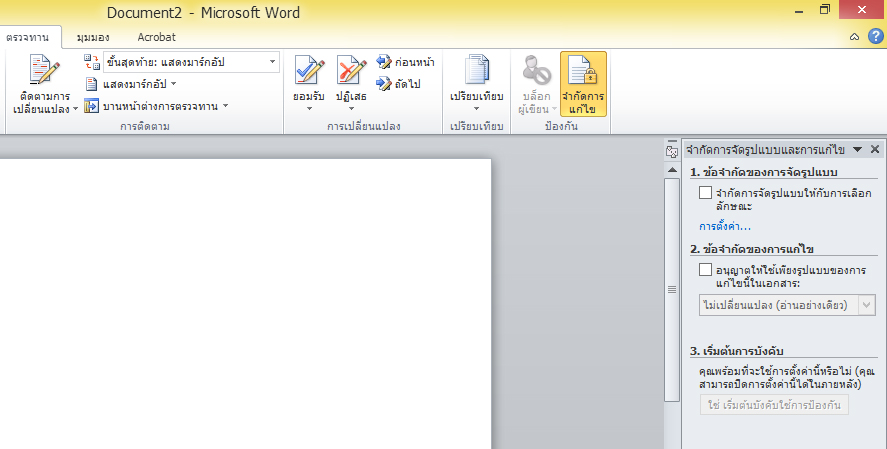Open the ไม่เปลี่ยนแปลง (อ่านอย่างเดียว) dropdown
The height and width of the screenshot is (449, 887).
(787, 305)
